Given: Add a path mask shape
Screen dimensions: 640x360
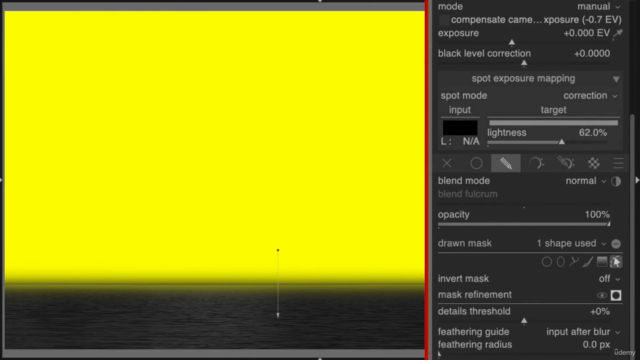Looking at the screenshot, I should click(574, 262).
